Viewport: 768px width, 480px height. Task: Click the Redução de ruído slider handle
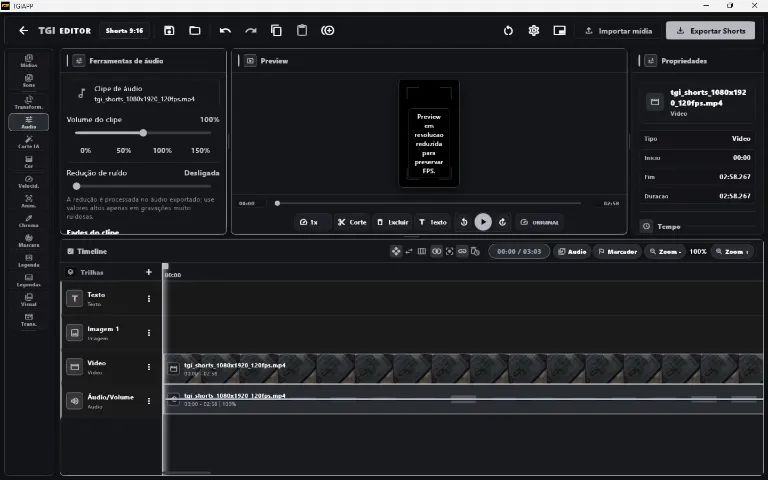click(76, 186)
